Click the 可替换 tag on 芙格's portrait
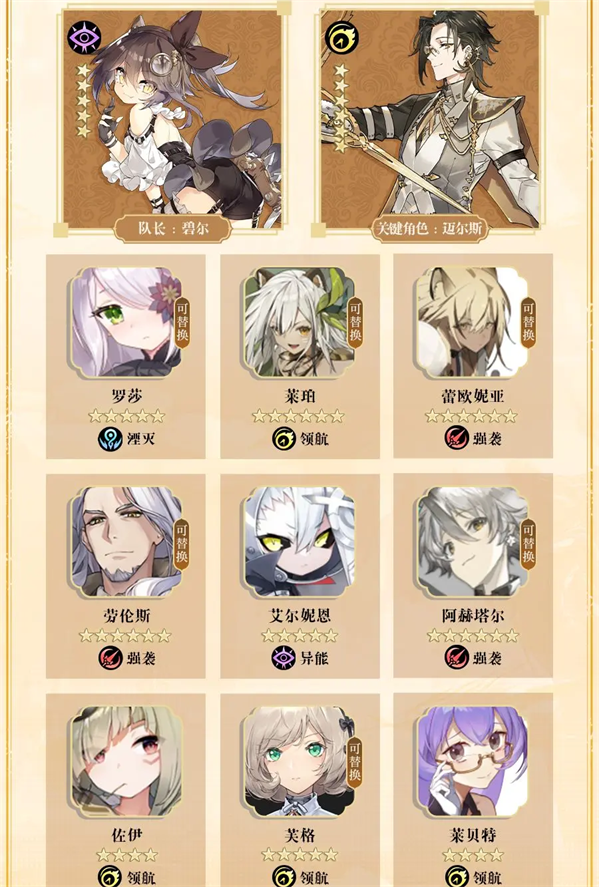Screen dimensions: 599x887 point(355,761)
